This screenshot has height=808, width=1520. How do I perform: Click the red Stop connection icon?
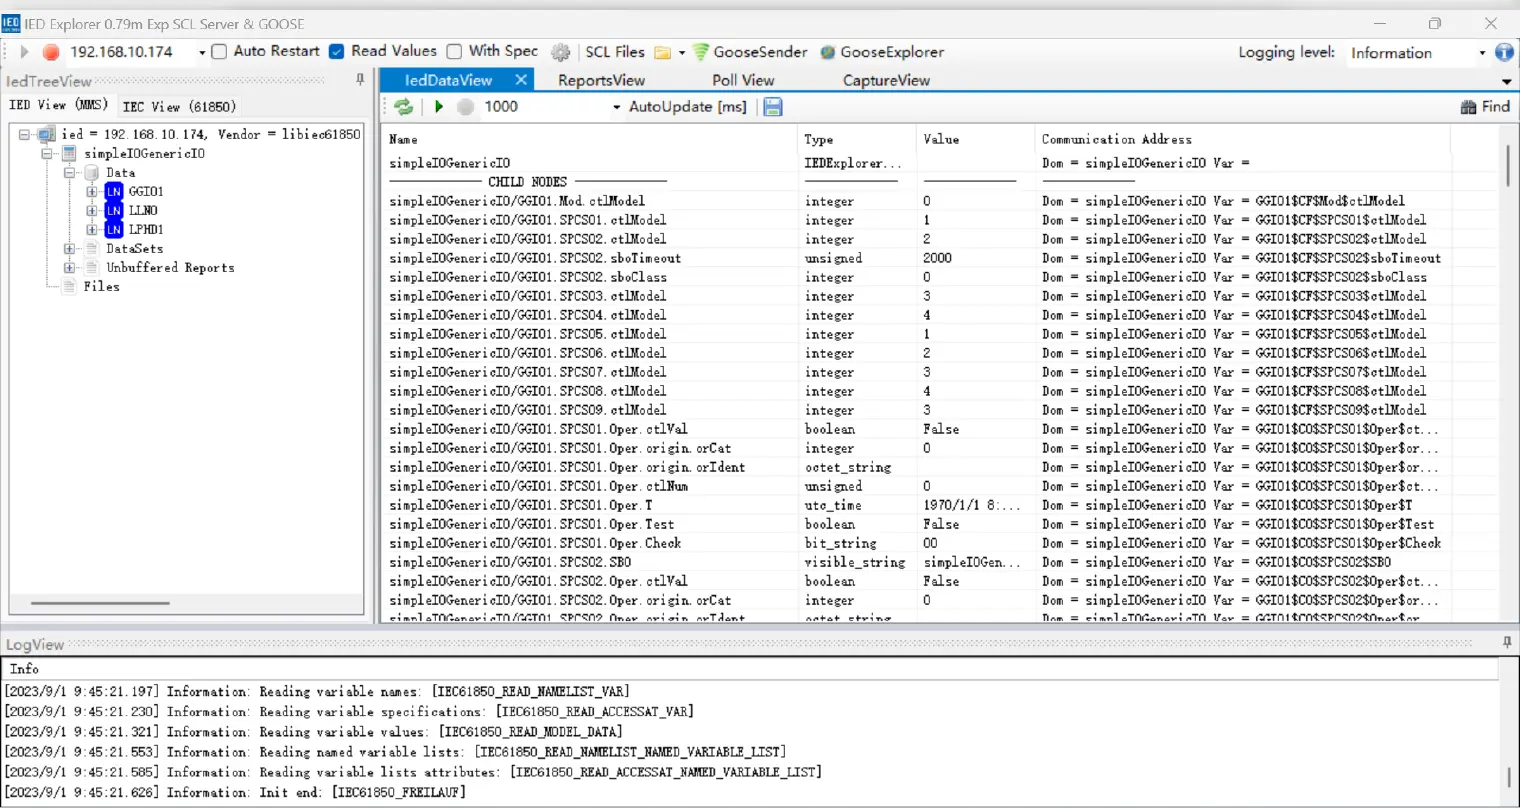coord(51,52)
